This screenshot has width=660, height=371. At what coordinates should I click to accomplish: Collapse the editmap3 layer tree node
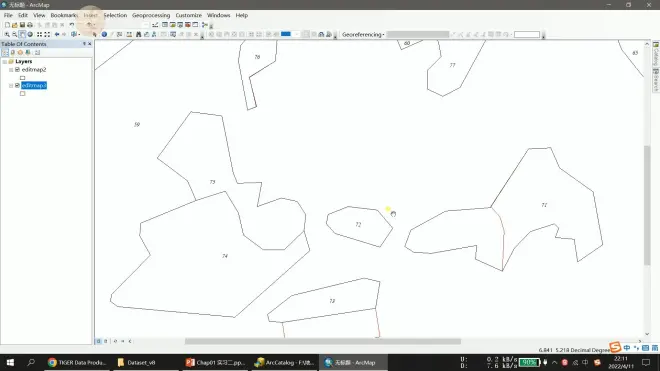point(11,85)
